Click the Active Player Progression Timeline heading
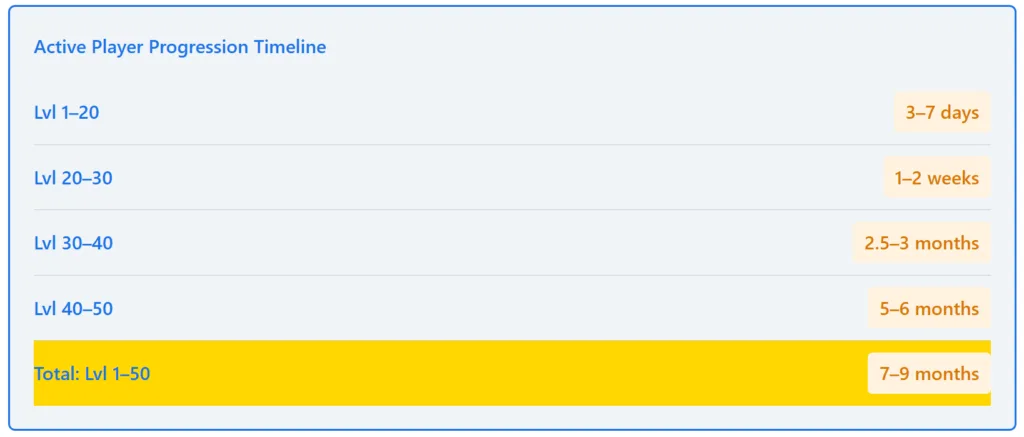 point(180,47)
